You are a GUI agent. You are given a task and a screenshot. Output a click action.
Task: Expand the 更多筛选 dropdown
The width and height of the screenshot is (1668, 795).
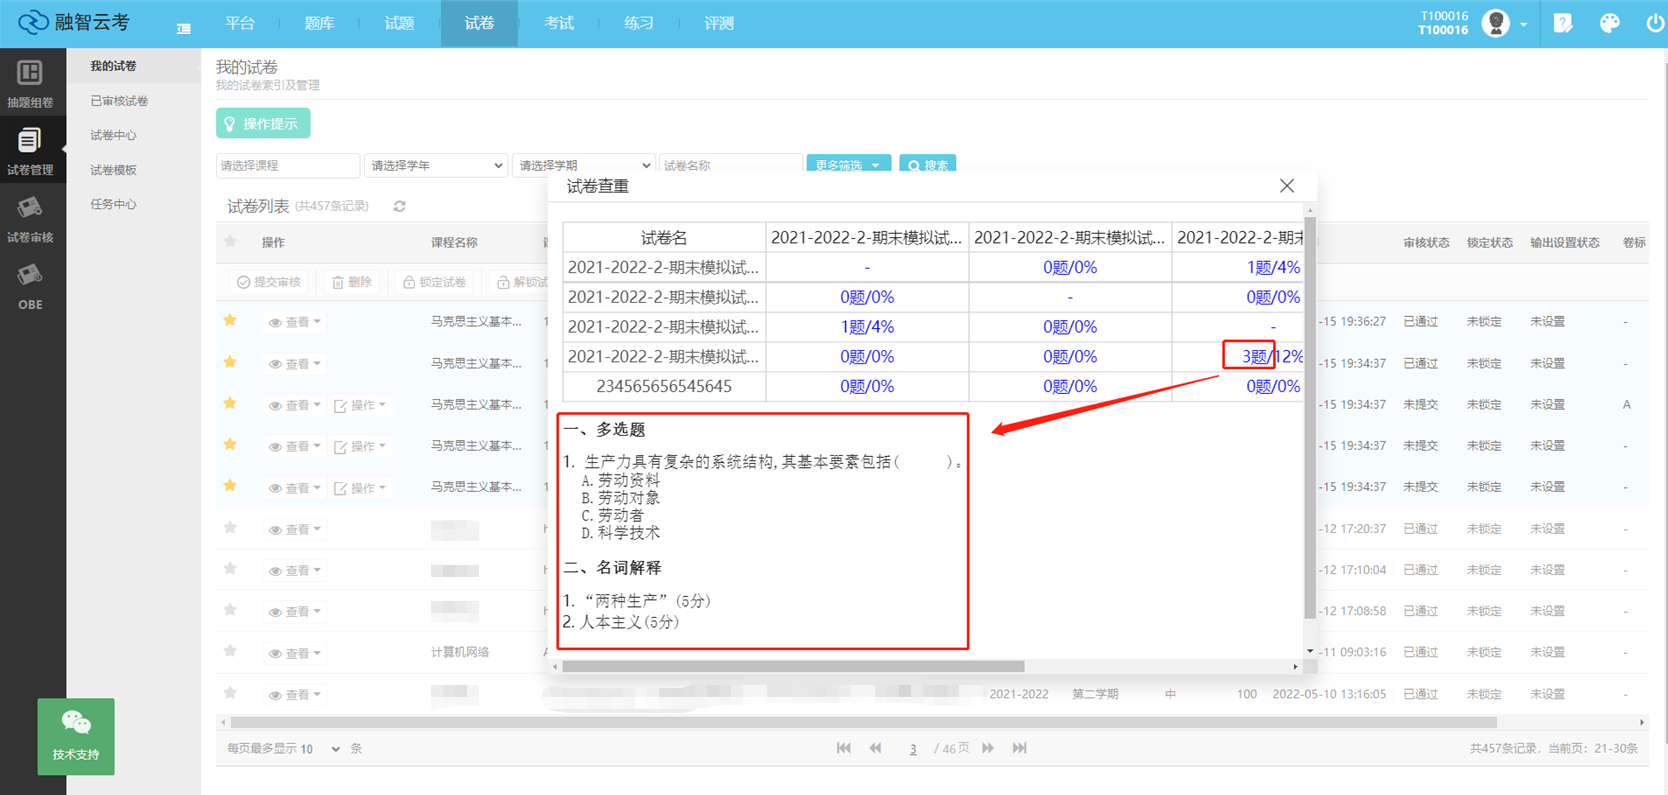847,165
